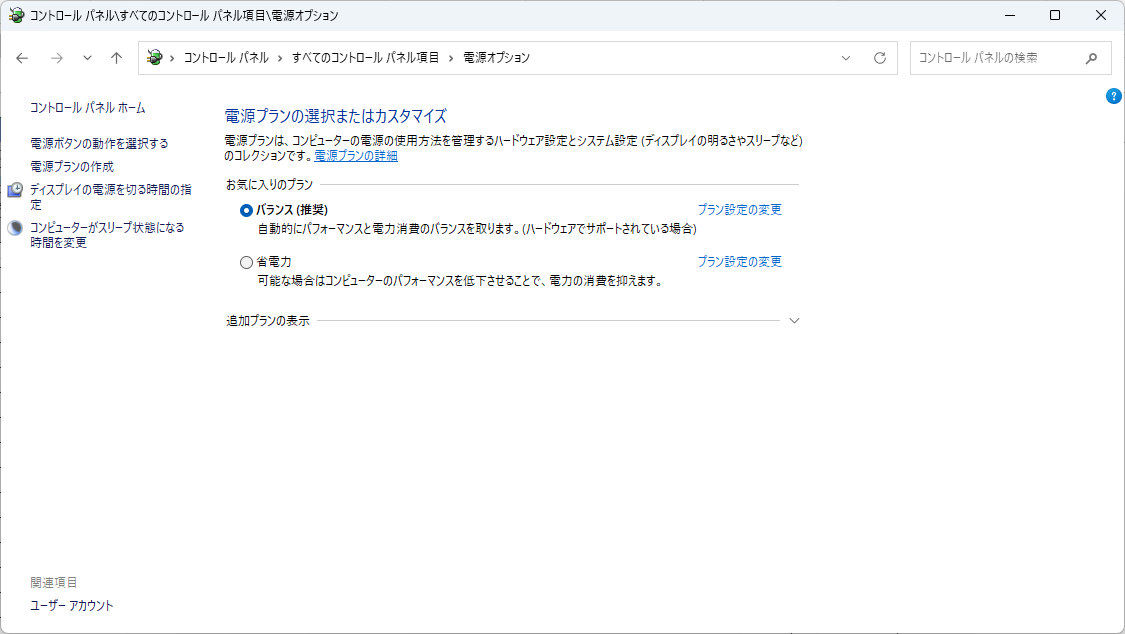Open the blue help question mark icon

coord(1113,96)
